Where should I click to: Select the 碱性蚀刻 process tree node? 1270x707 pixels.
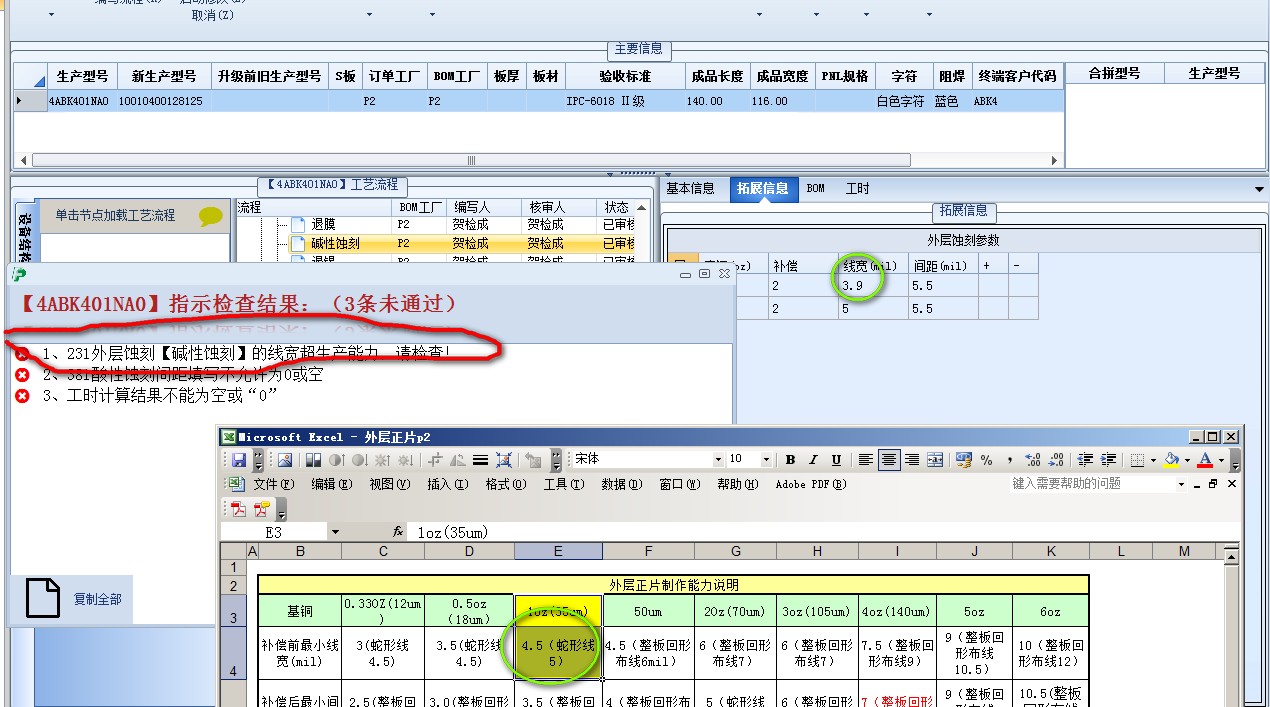coord(335,243)
